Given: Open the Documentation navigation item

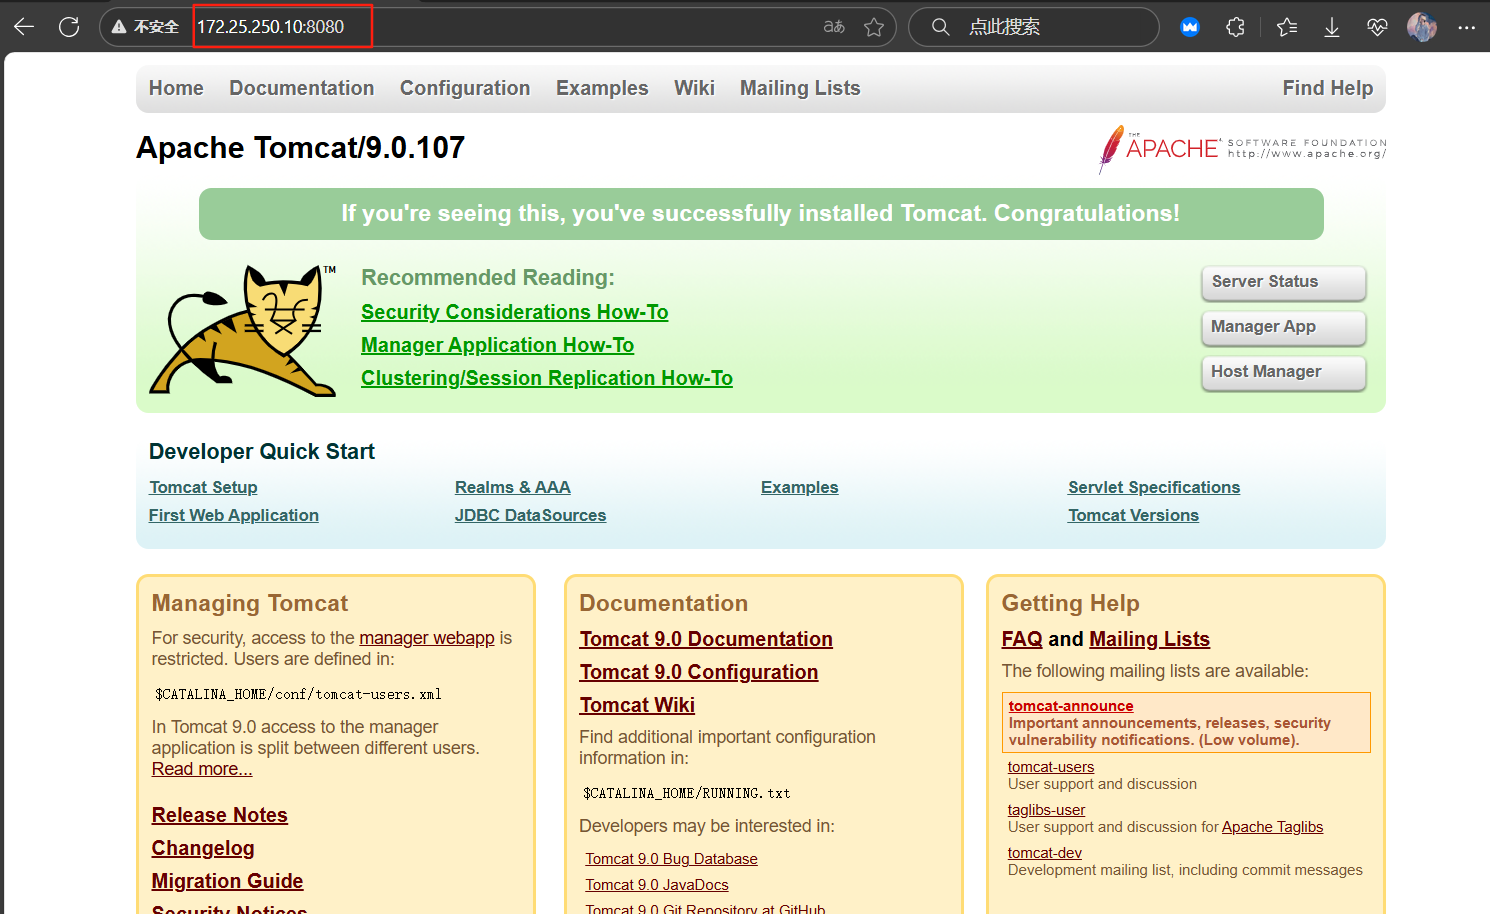Looking at the screenshot, I should coord(302,88).
